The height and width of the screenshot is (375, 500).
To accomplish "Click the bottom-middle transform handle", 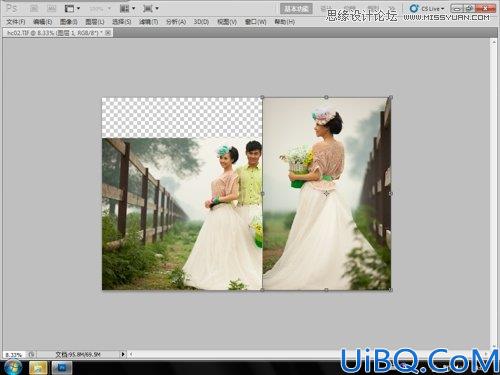I will point(326,290).
